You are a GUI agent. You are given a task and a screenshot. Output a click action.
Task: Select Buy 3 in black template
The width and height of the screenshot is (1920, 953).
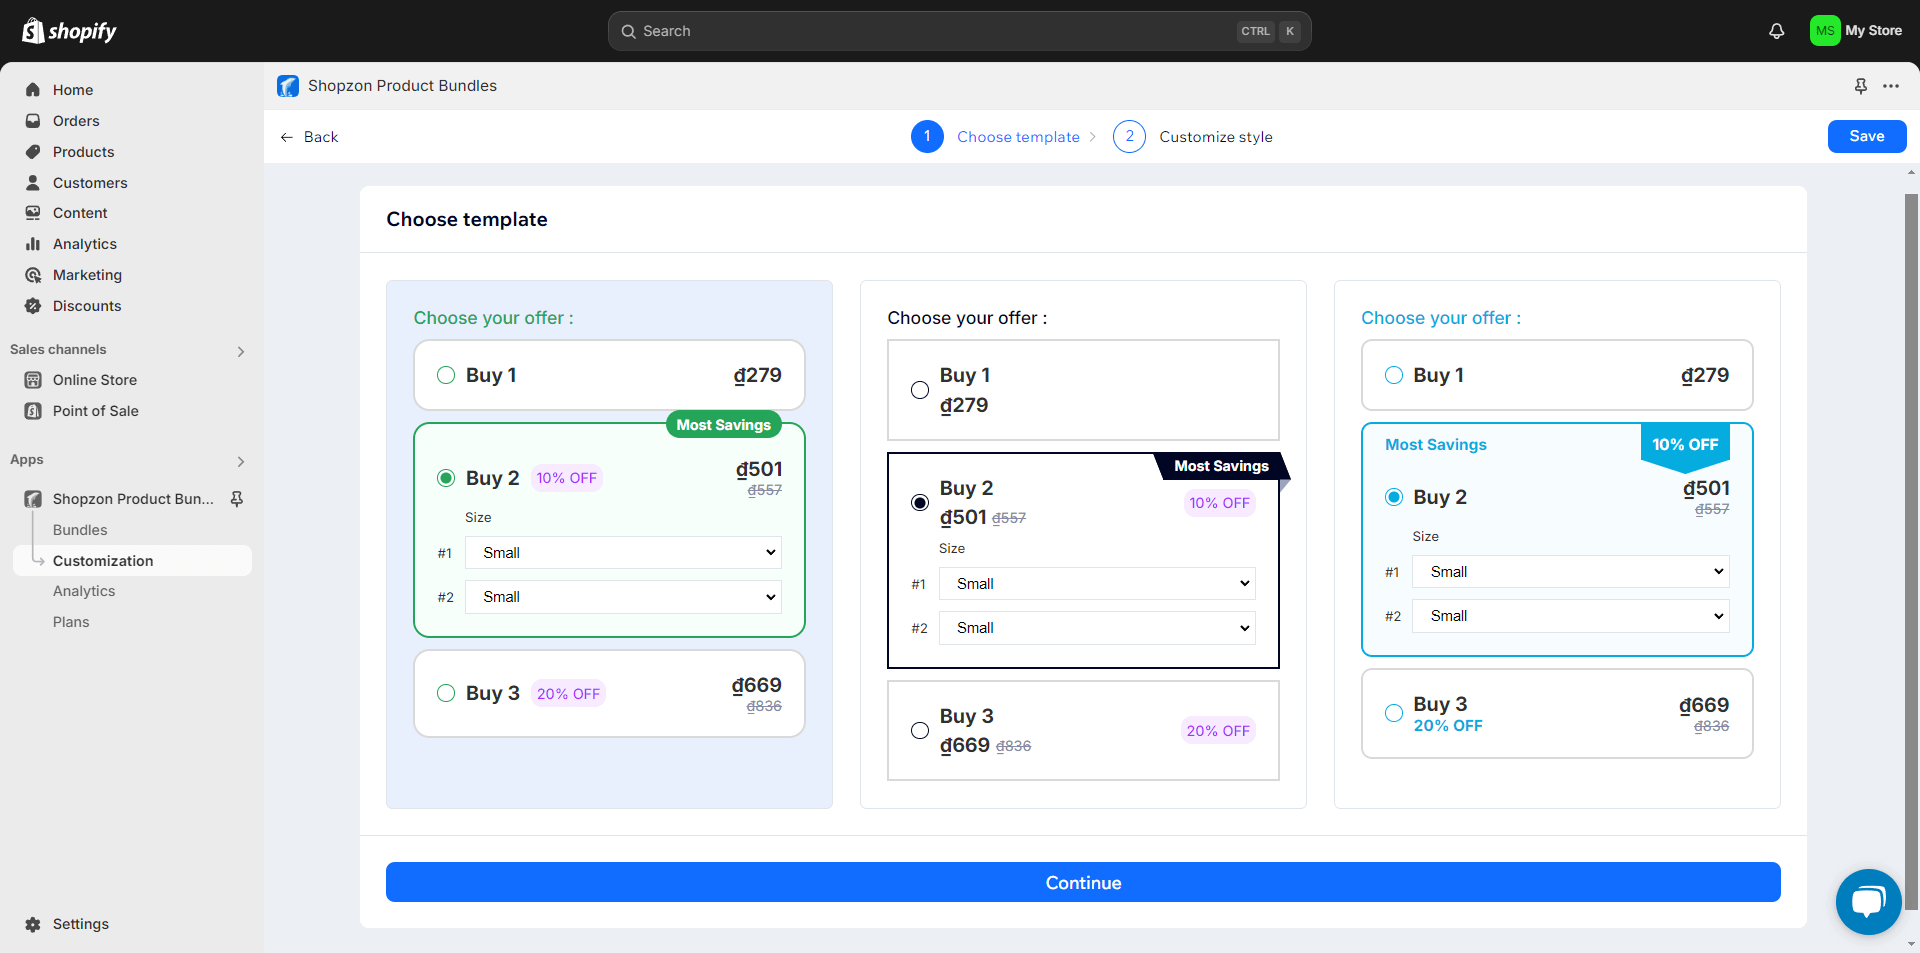click(x=920, y=730)
